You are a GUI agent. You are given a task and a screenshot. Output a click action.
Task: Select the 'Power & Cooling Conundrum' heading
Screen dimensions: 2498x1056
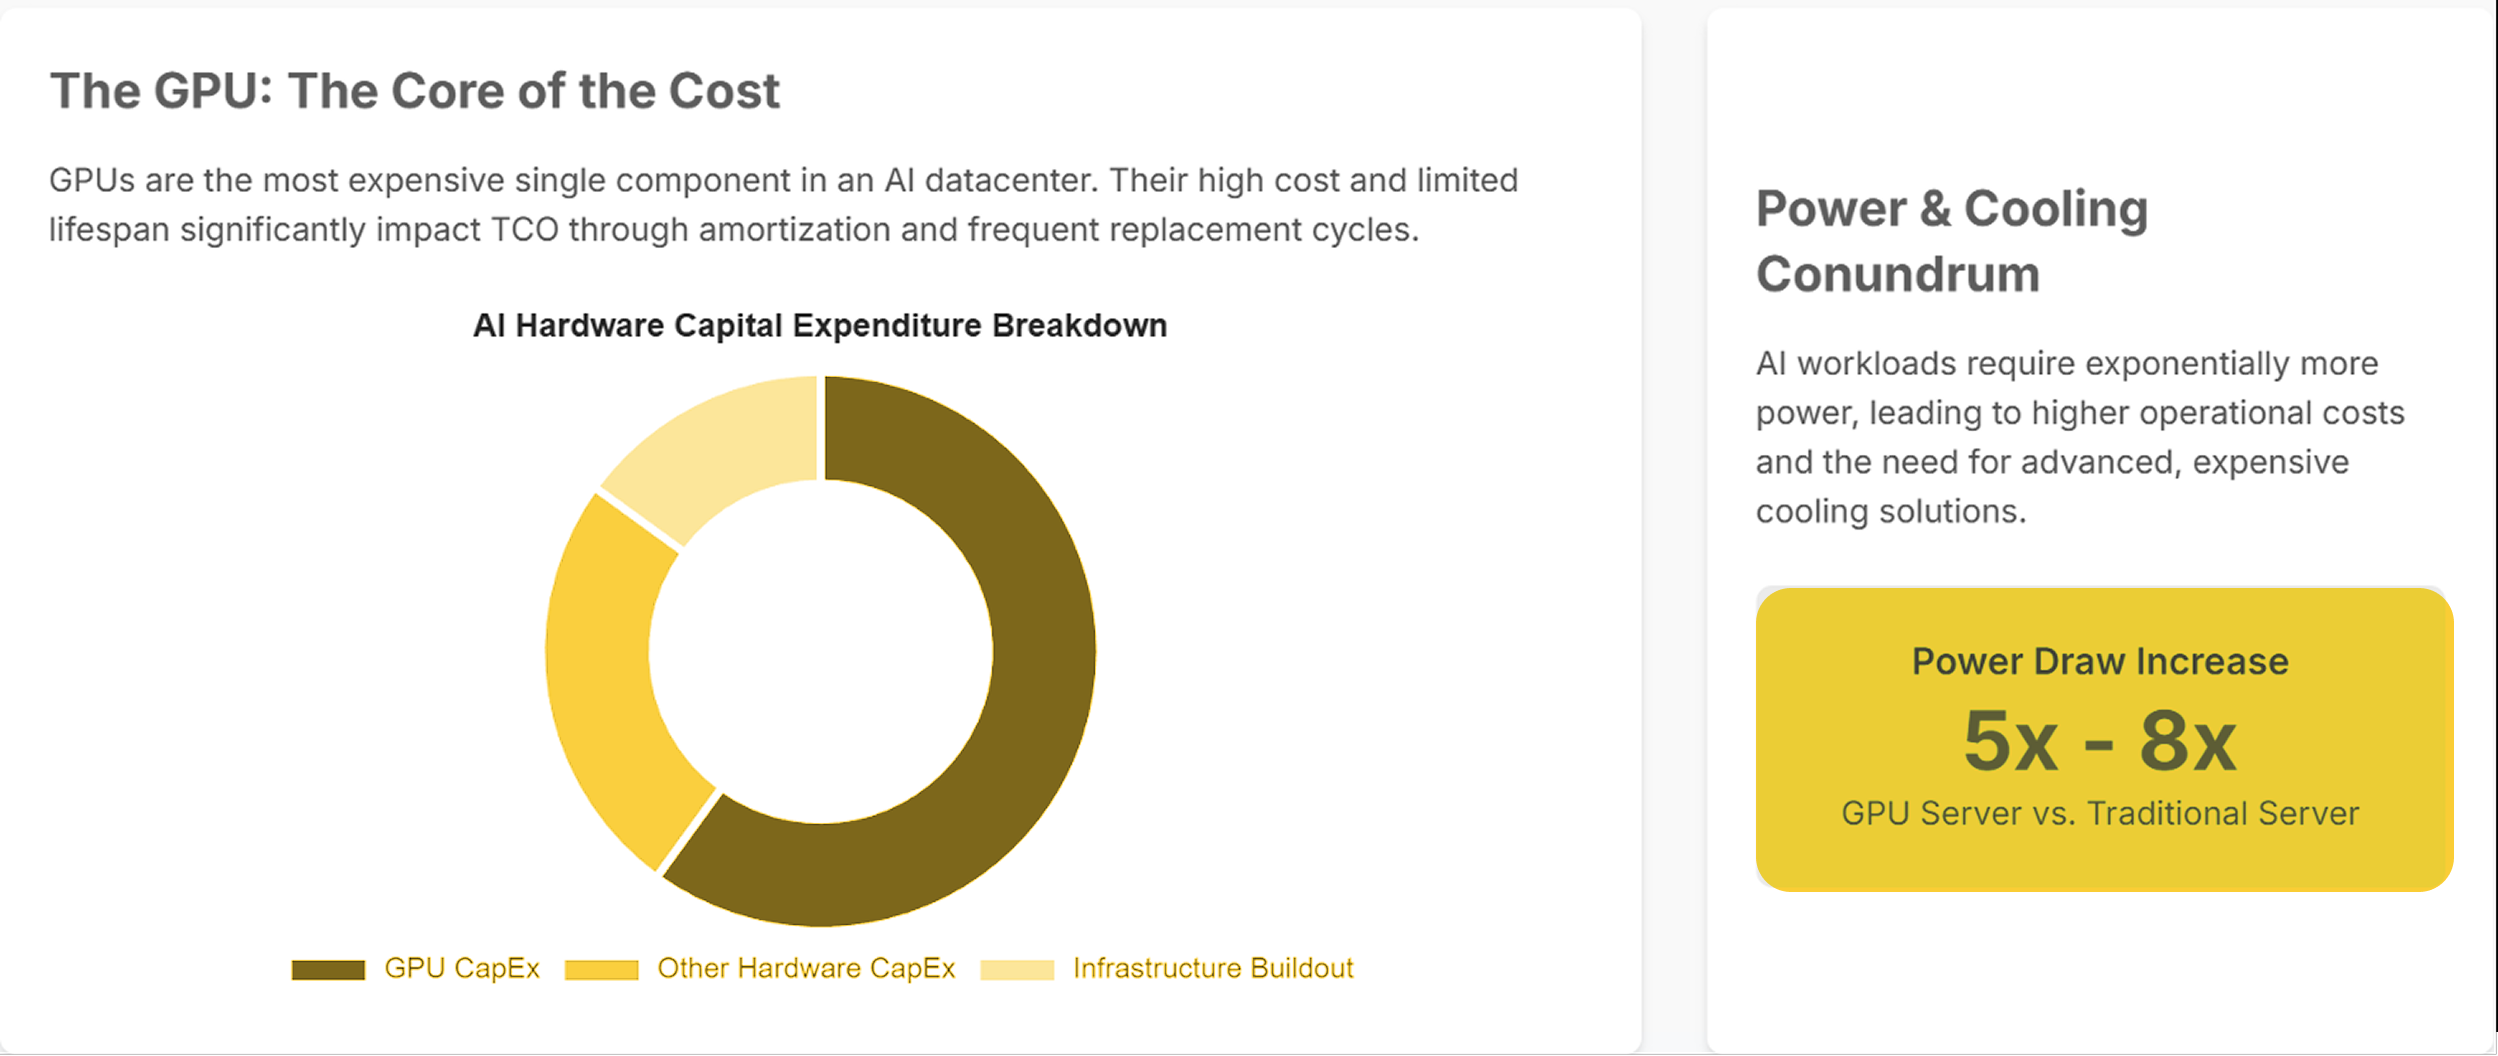pos(1950,241)
